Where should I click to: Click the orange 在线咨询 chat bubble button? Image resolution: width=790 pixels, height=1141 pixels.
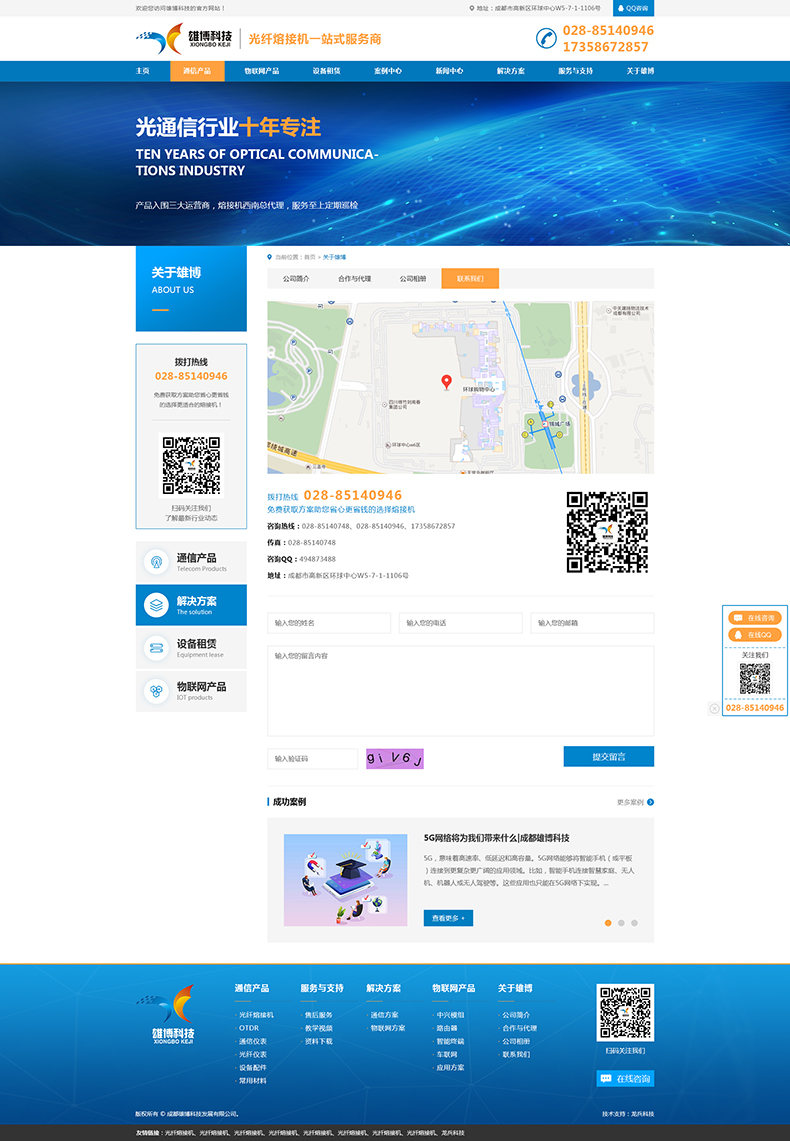click(755, 618)
